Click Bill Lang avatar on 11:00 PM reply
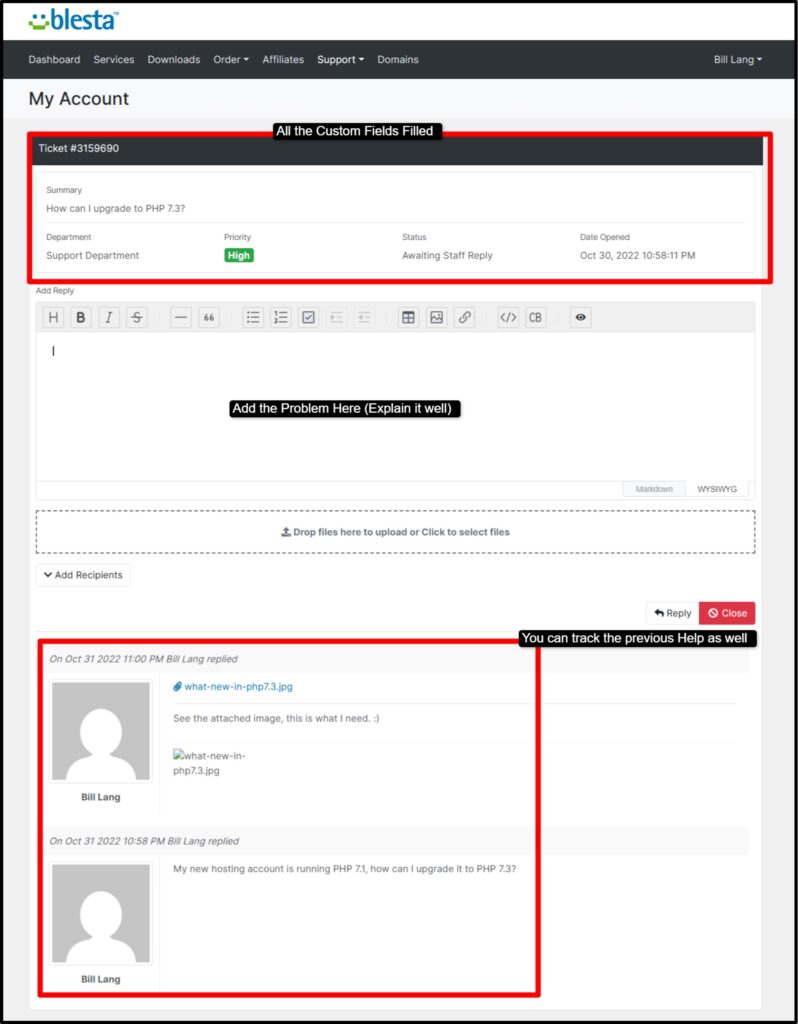798x1024 pixels. point(101,730)
